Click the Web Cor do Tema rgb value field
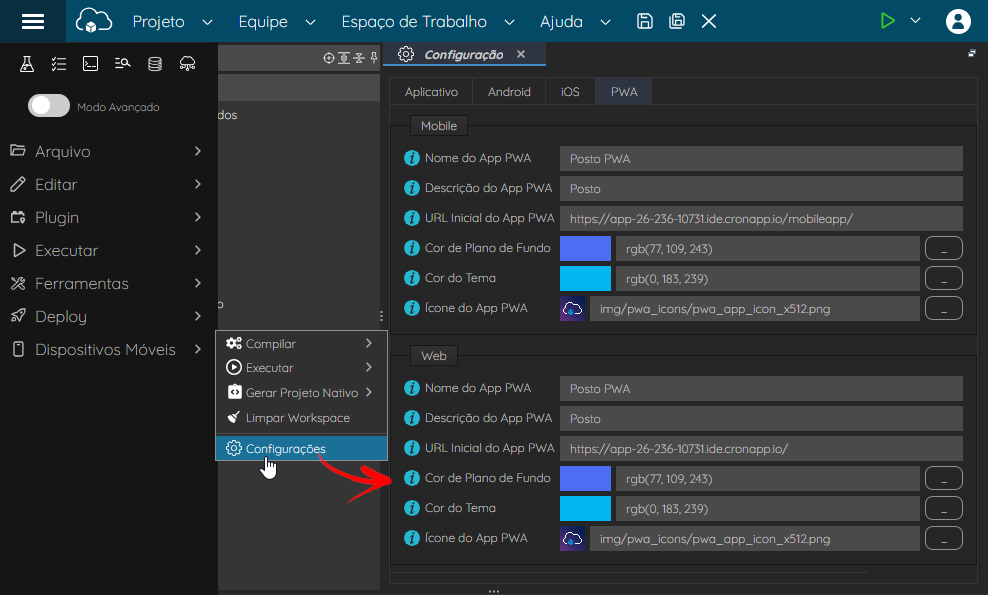 click(767, 508)
